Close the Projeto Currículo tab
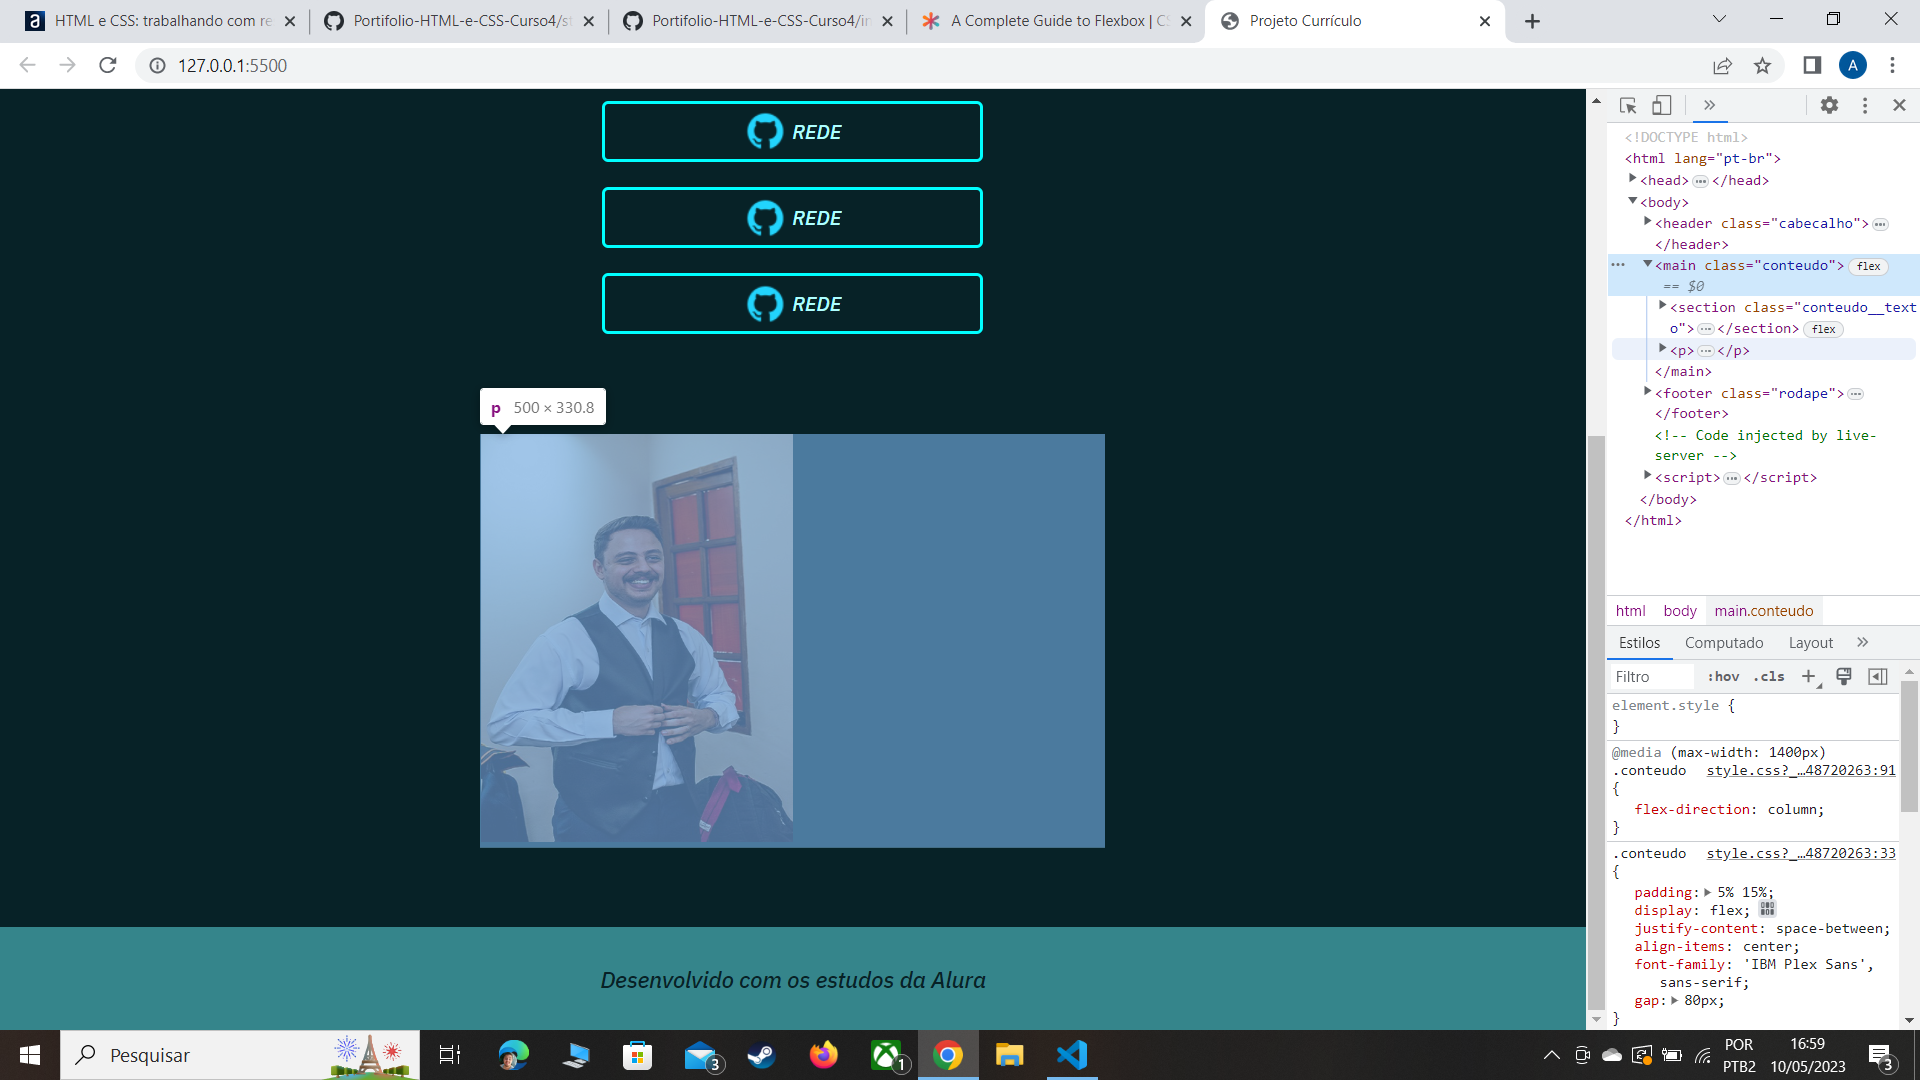The width and height of the screenshot is (1920, 1080). tap(1485, 21)
